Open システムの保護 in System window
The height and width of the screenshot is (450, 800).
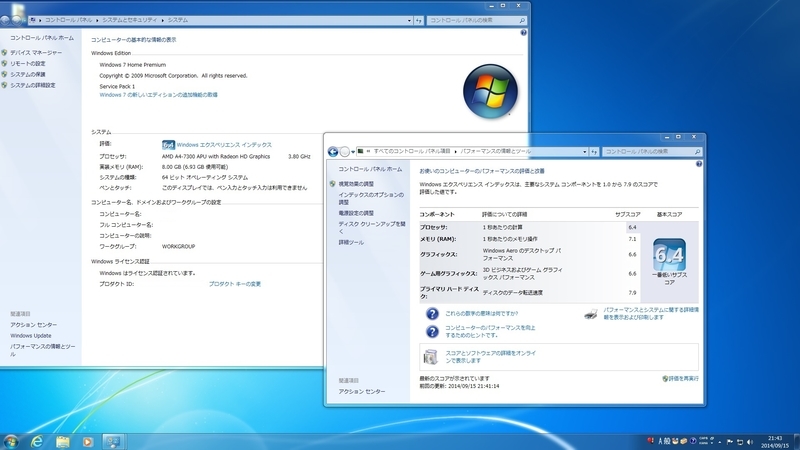(x=28, y=74)
